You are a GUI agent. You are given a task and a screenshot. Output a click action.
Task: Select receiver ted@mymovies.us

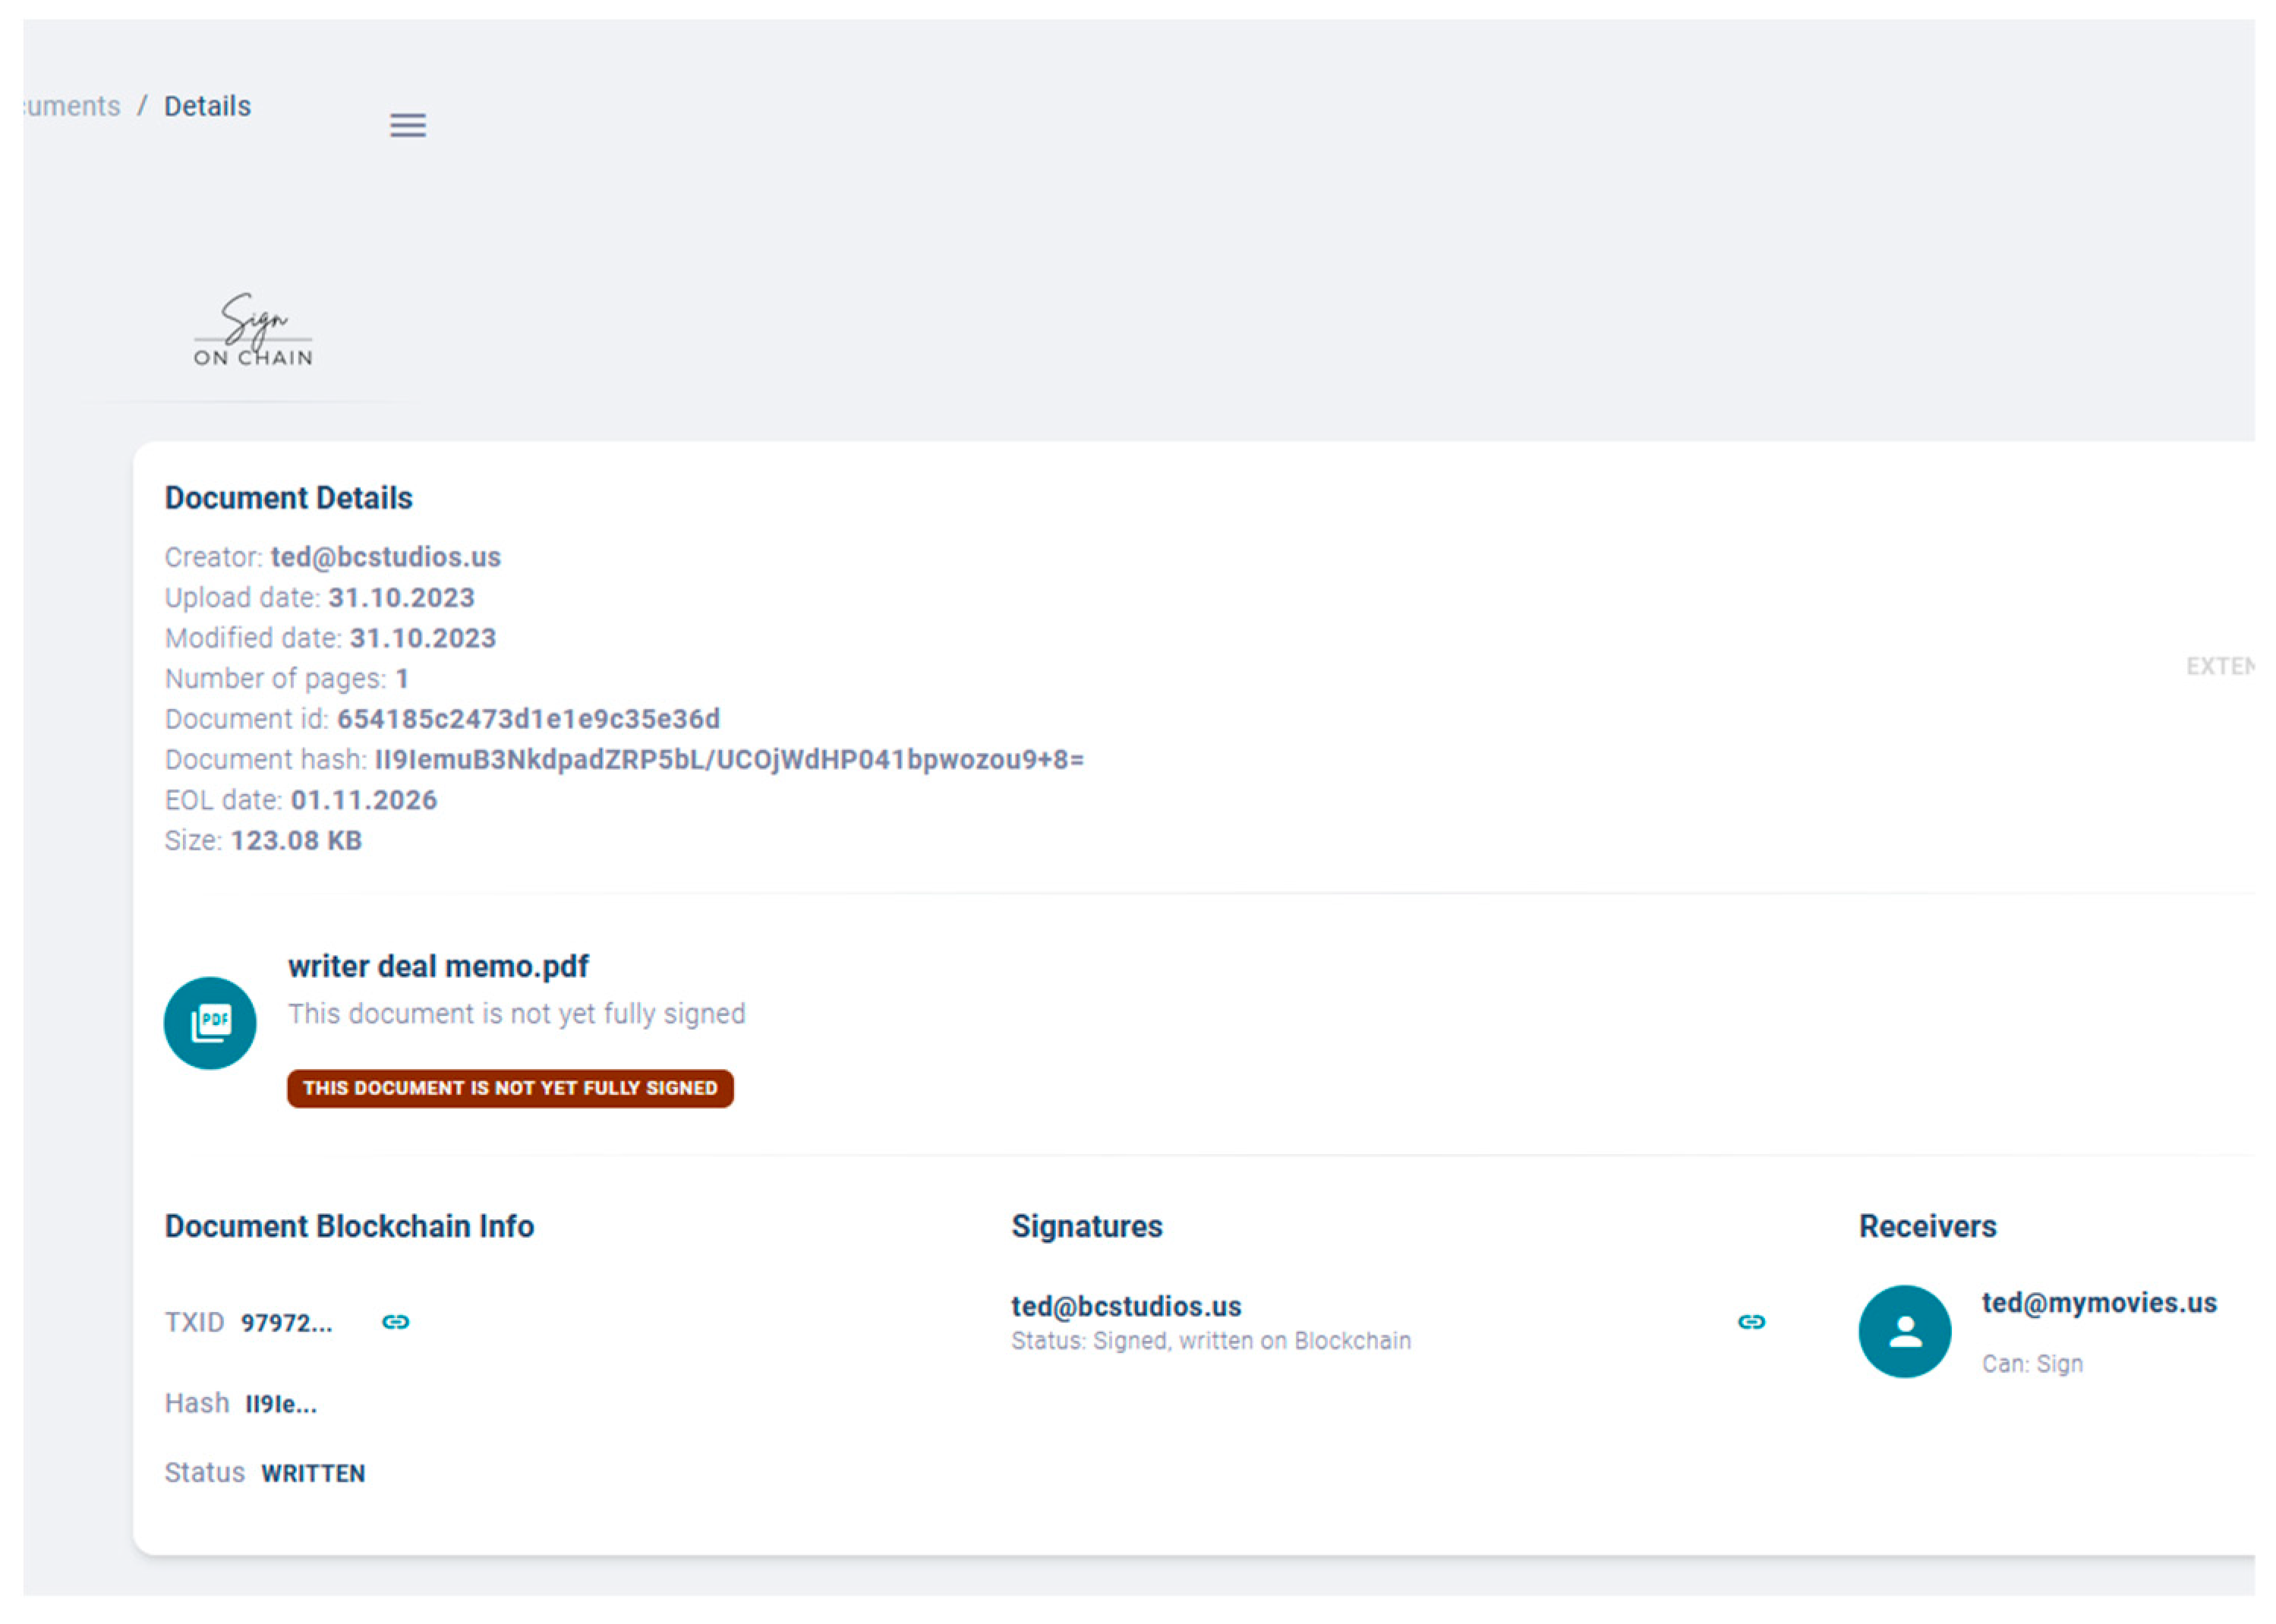[x=2098, y=1302]
